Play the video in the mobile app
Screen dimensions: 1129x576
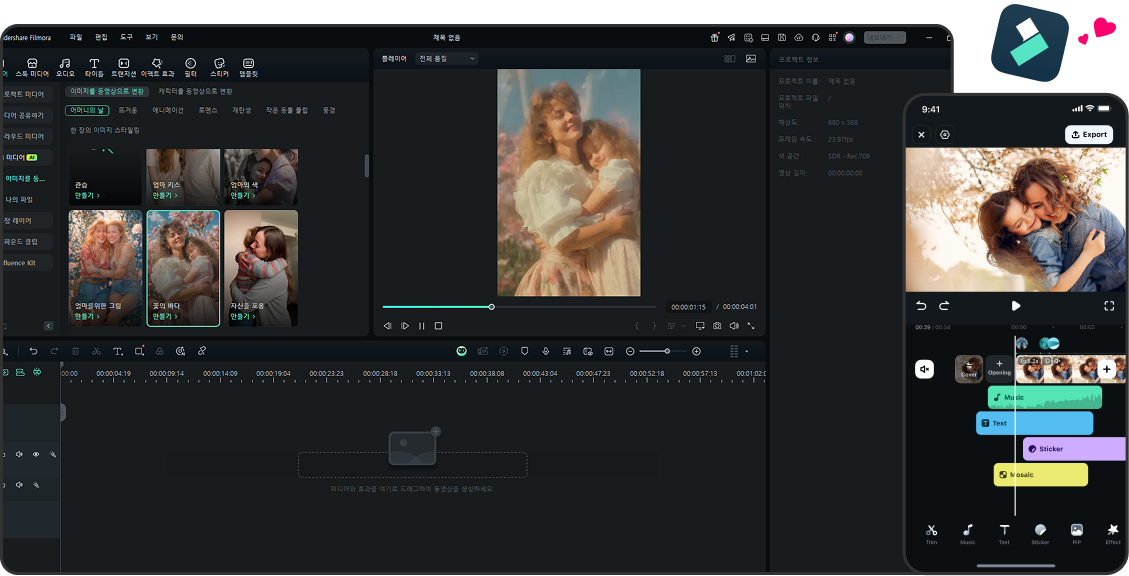(x=1015, y=306)
